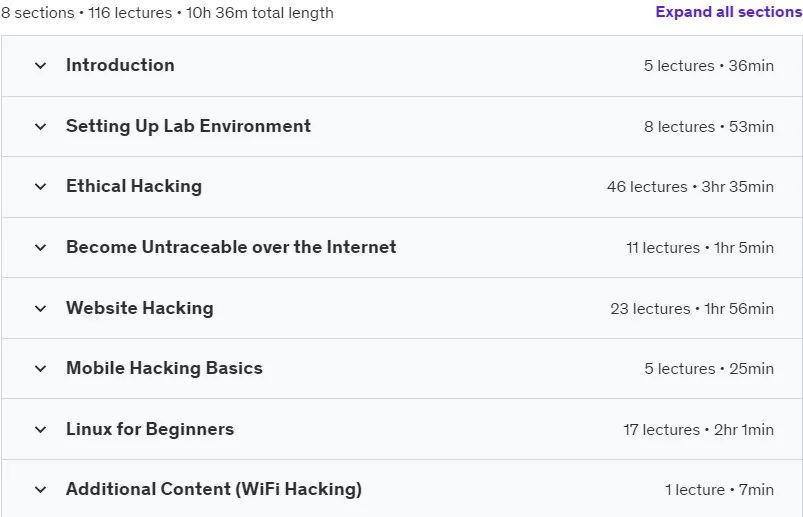This screenshot has height=517, width=803.
Task: Click the Linux for Beginners heading
Action: [x=150, y=429]
